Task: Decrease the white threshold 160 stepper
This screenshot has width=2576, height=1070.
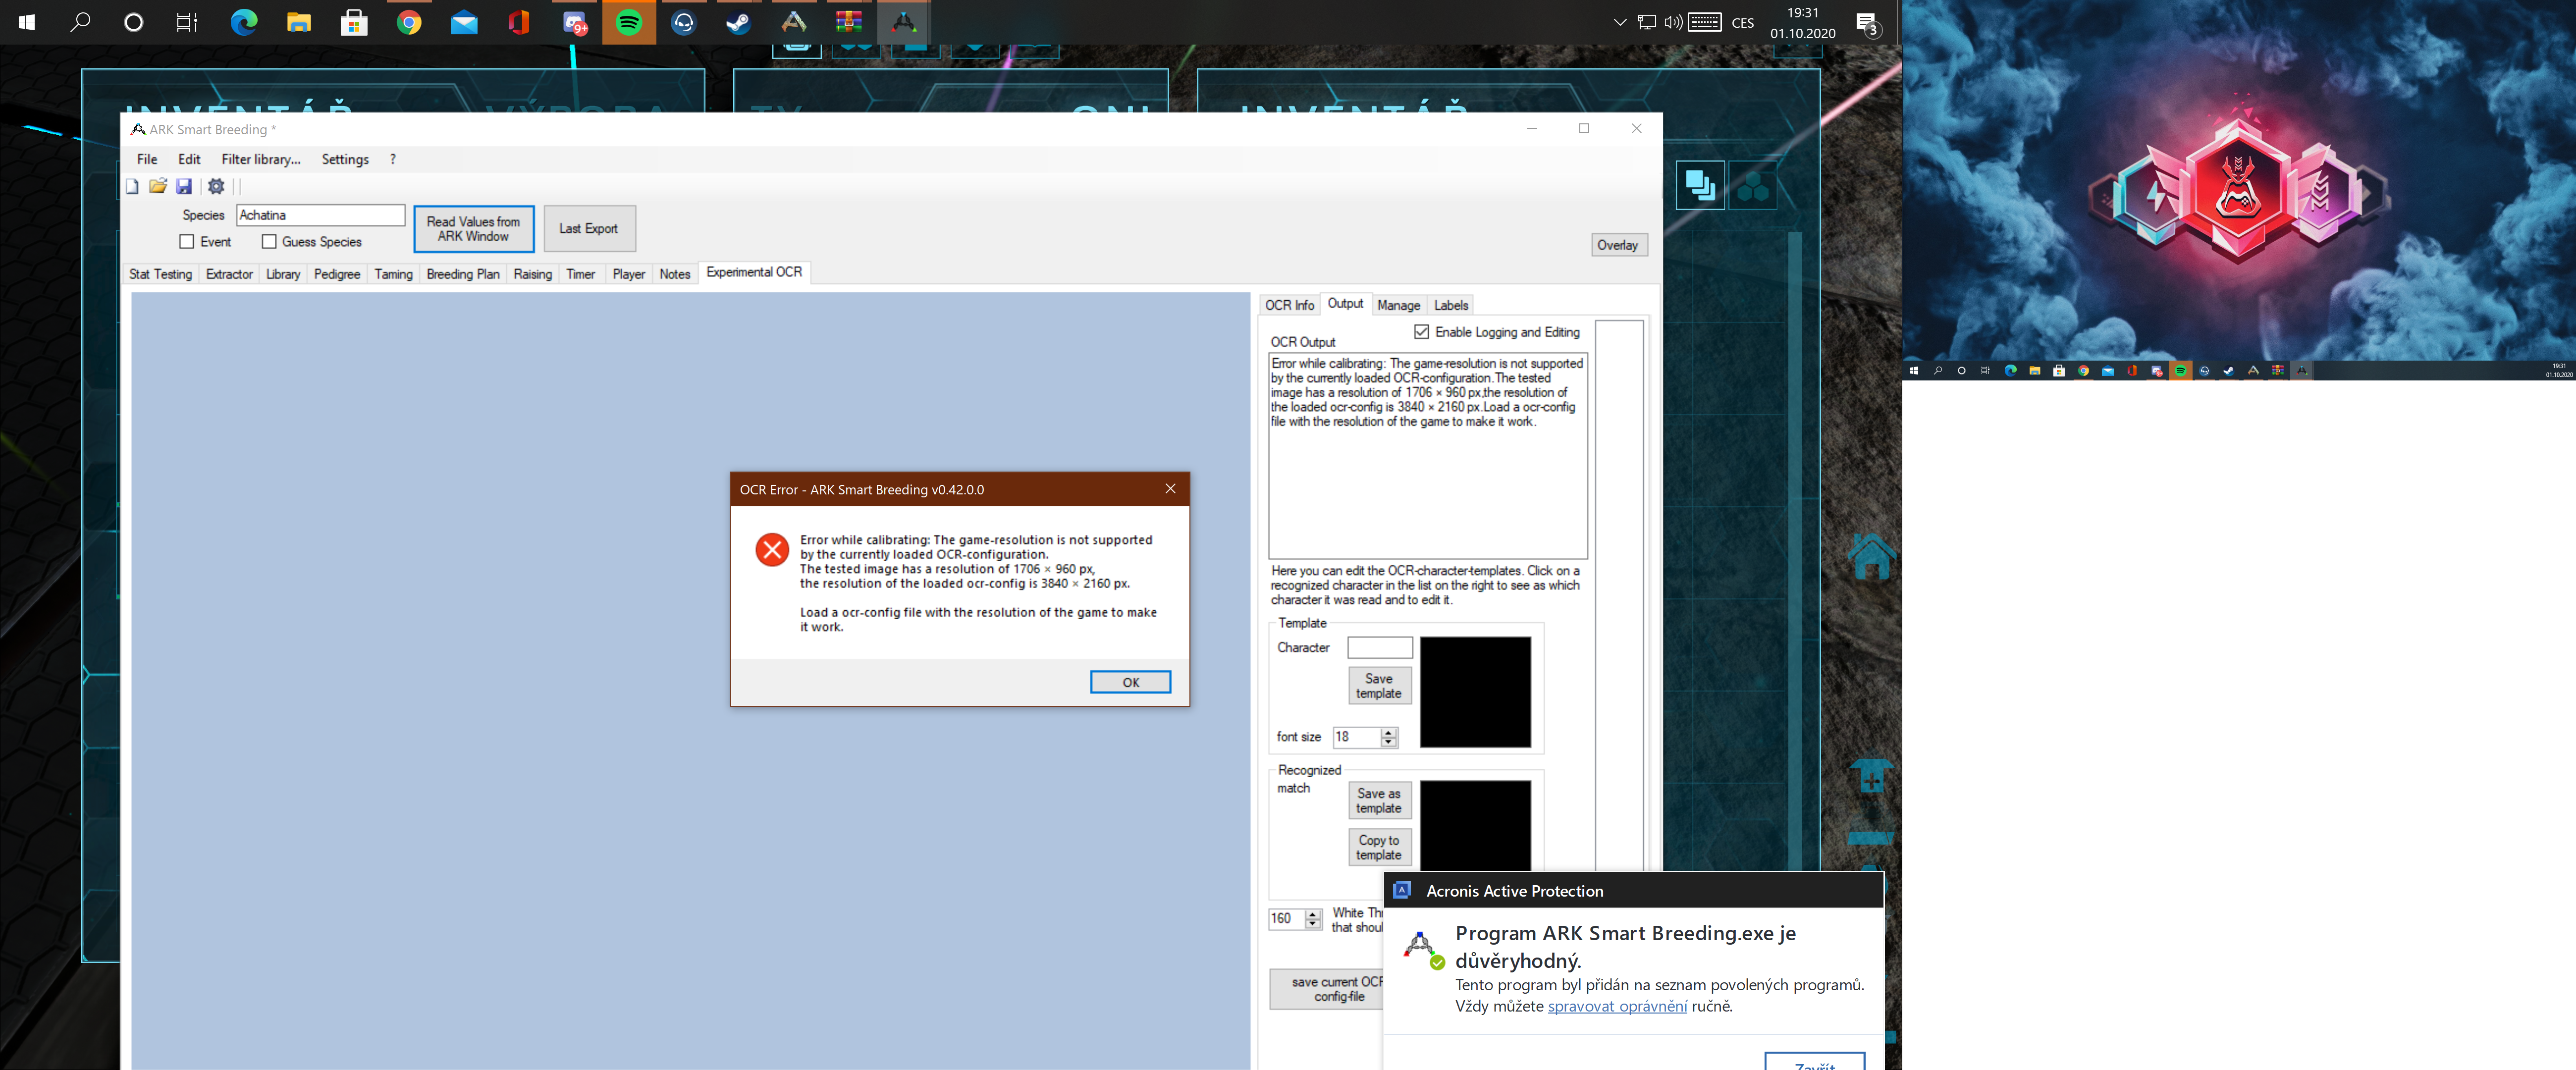Action: [x=1313, y=923]
